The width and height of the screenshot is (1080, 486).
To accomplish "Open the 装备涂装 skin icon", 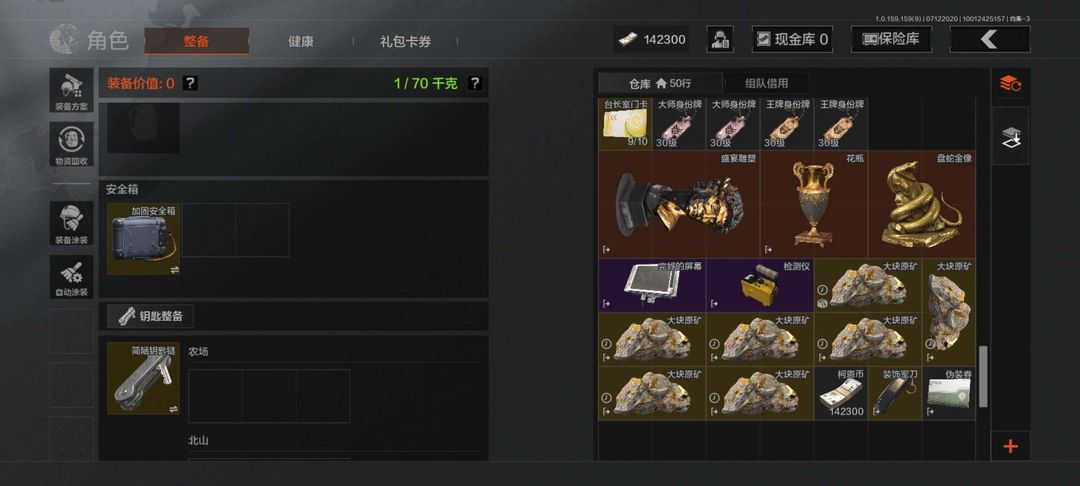I will point(72,224).
